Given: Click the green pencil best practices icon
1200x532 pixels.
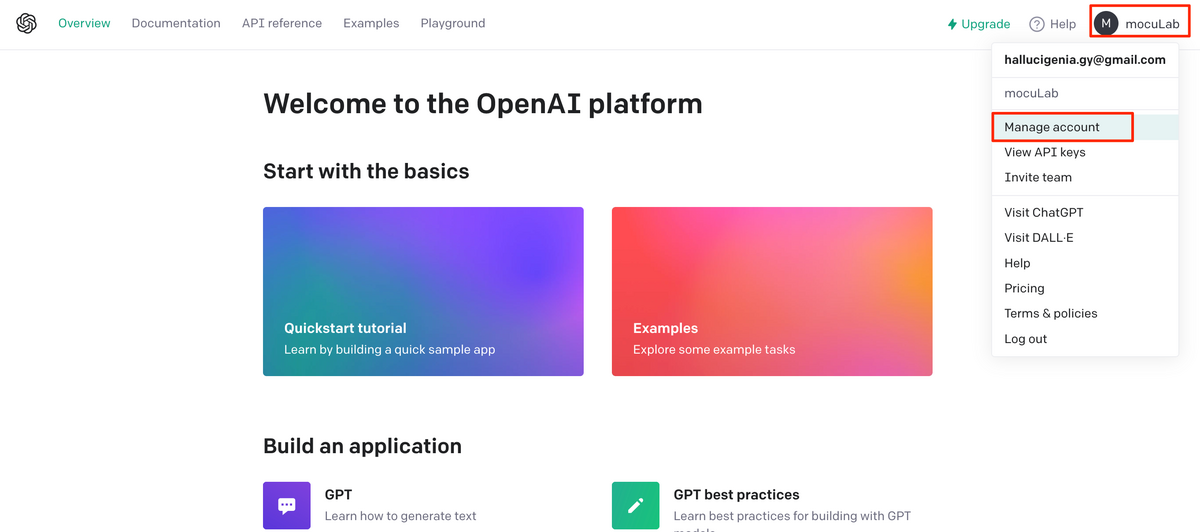Looking at the screenshot, I should coord(636,505).
